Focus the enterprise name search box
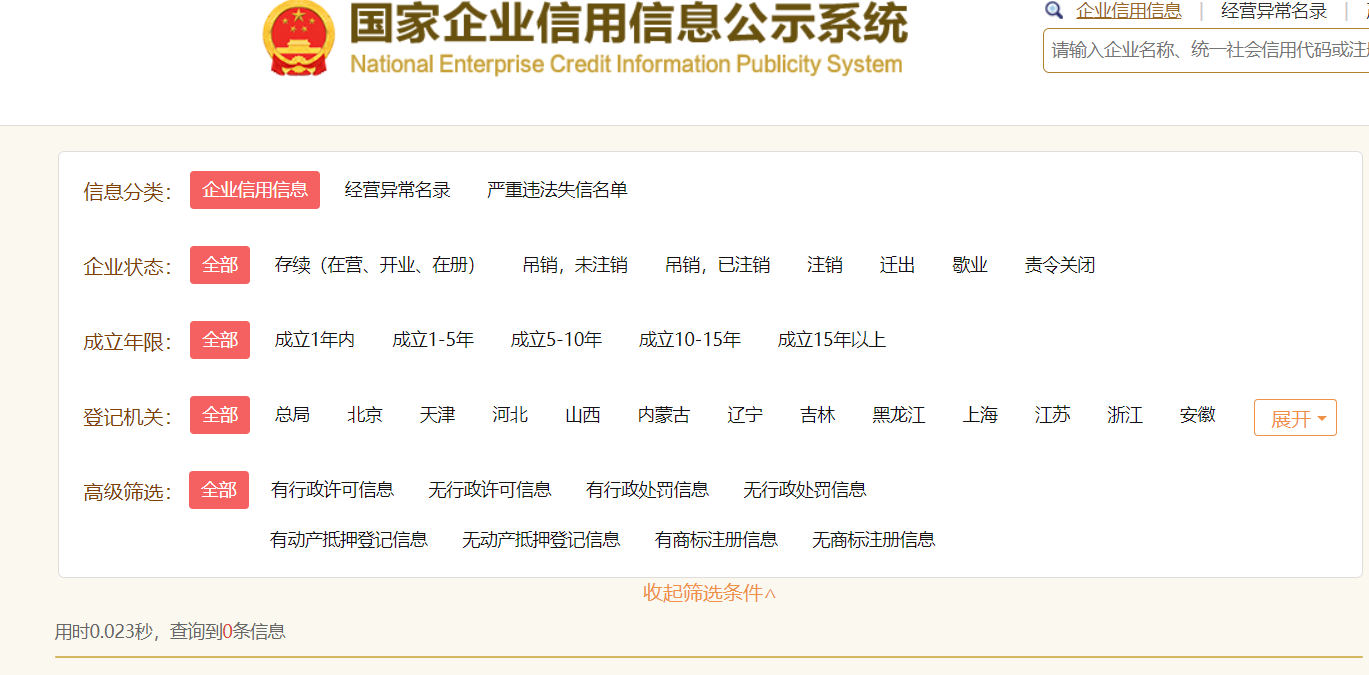Viewport: 1369px width, 675px height. pos(1206,50)
